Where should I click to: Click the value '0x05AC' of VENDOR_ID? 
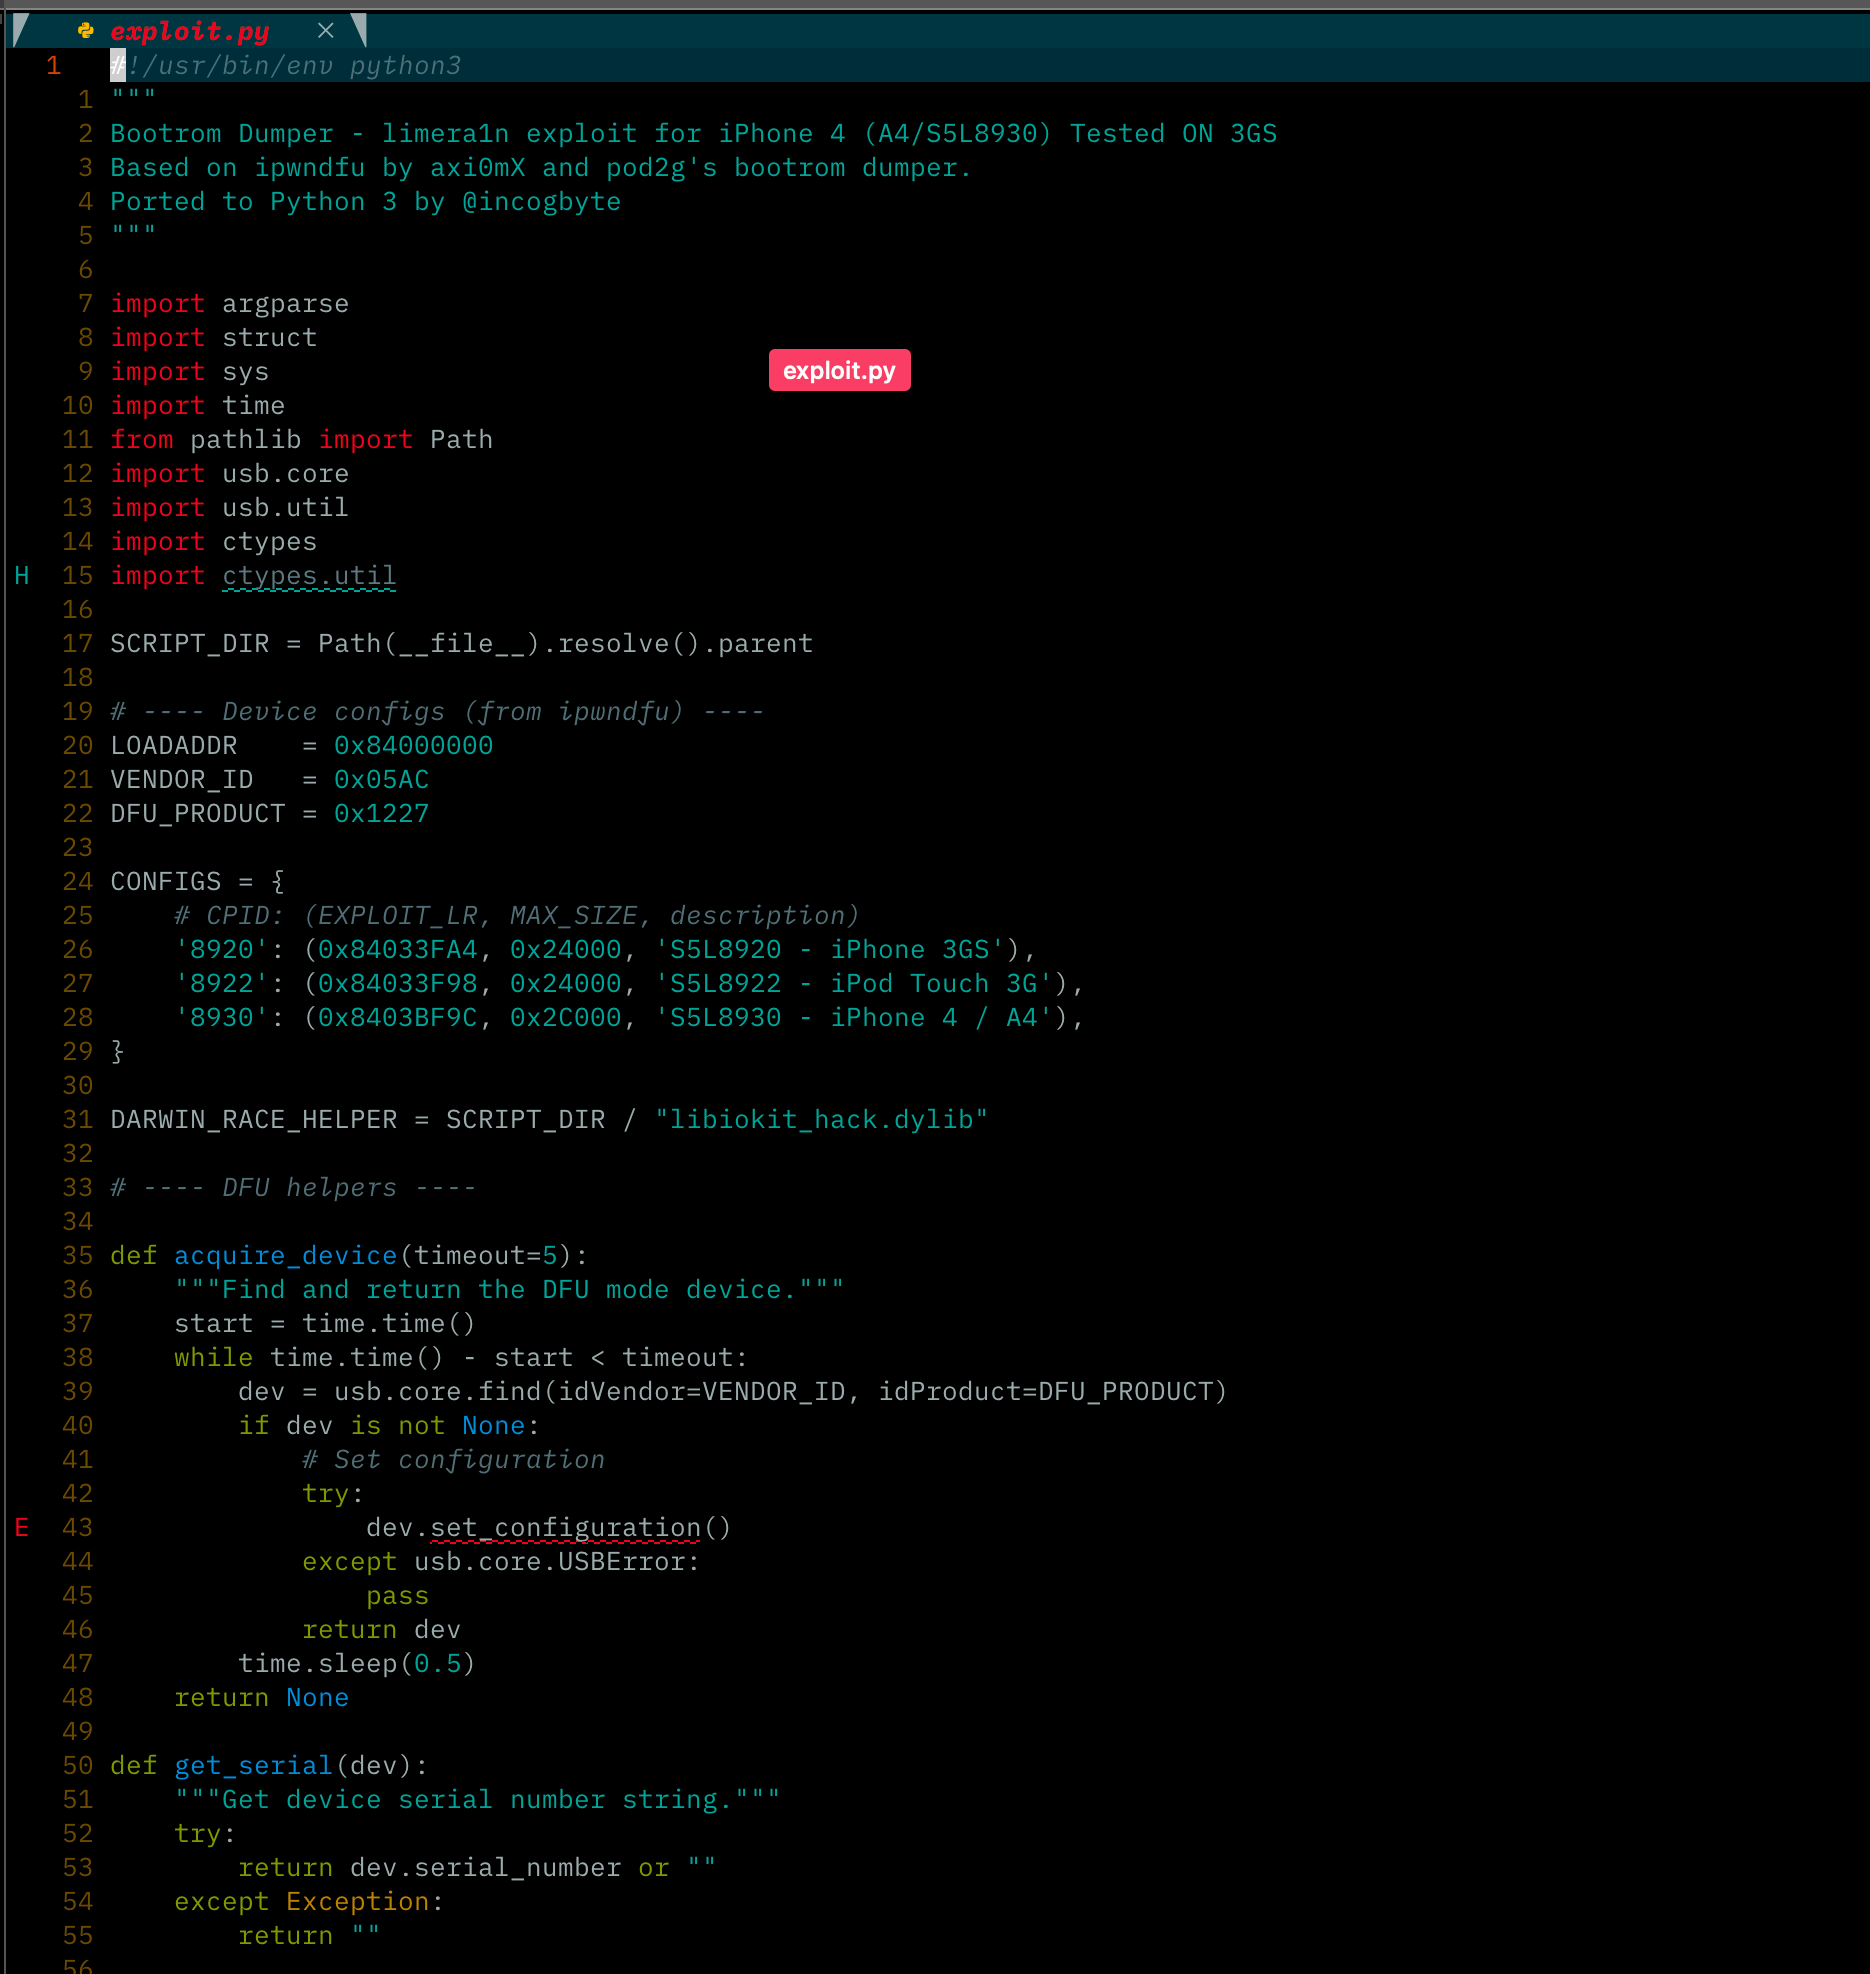point(381,780)
